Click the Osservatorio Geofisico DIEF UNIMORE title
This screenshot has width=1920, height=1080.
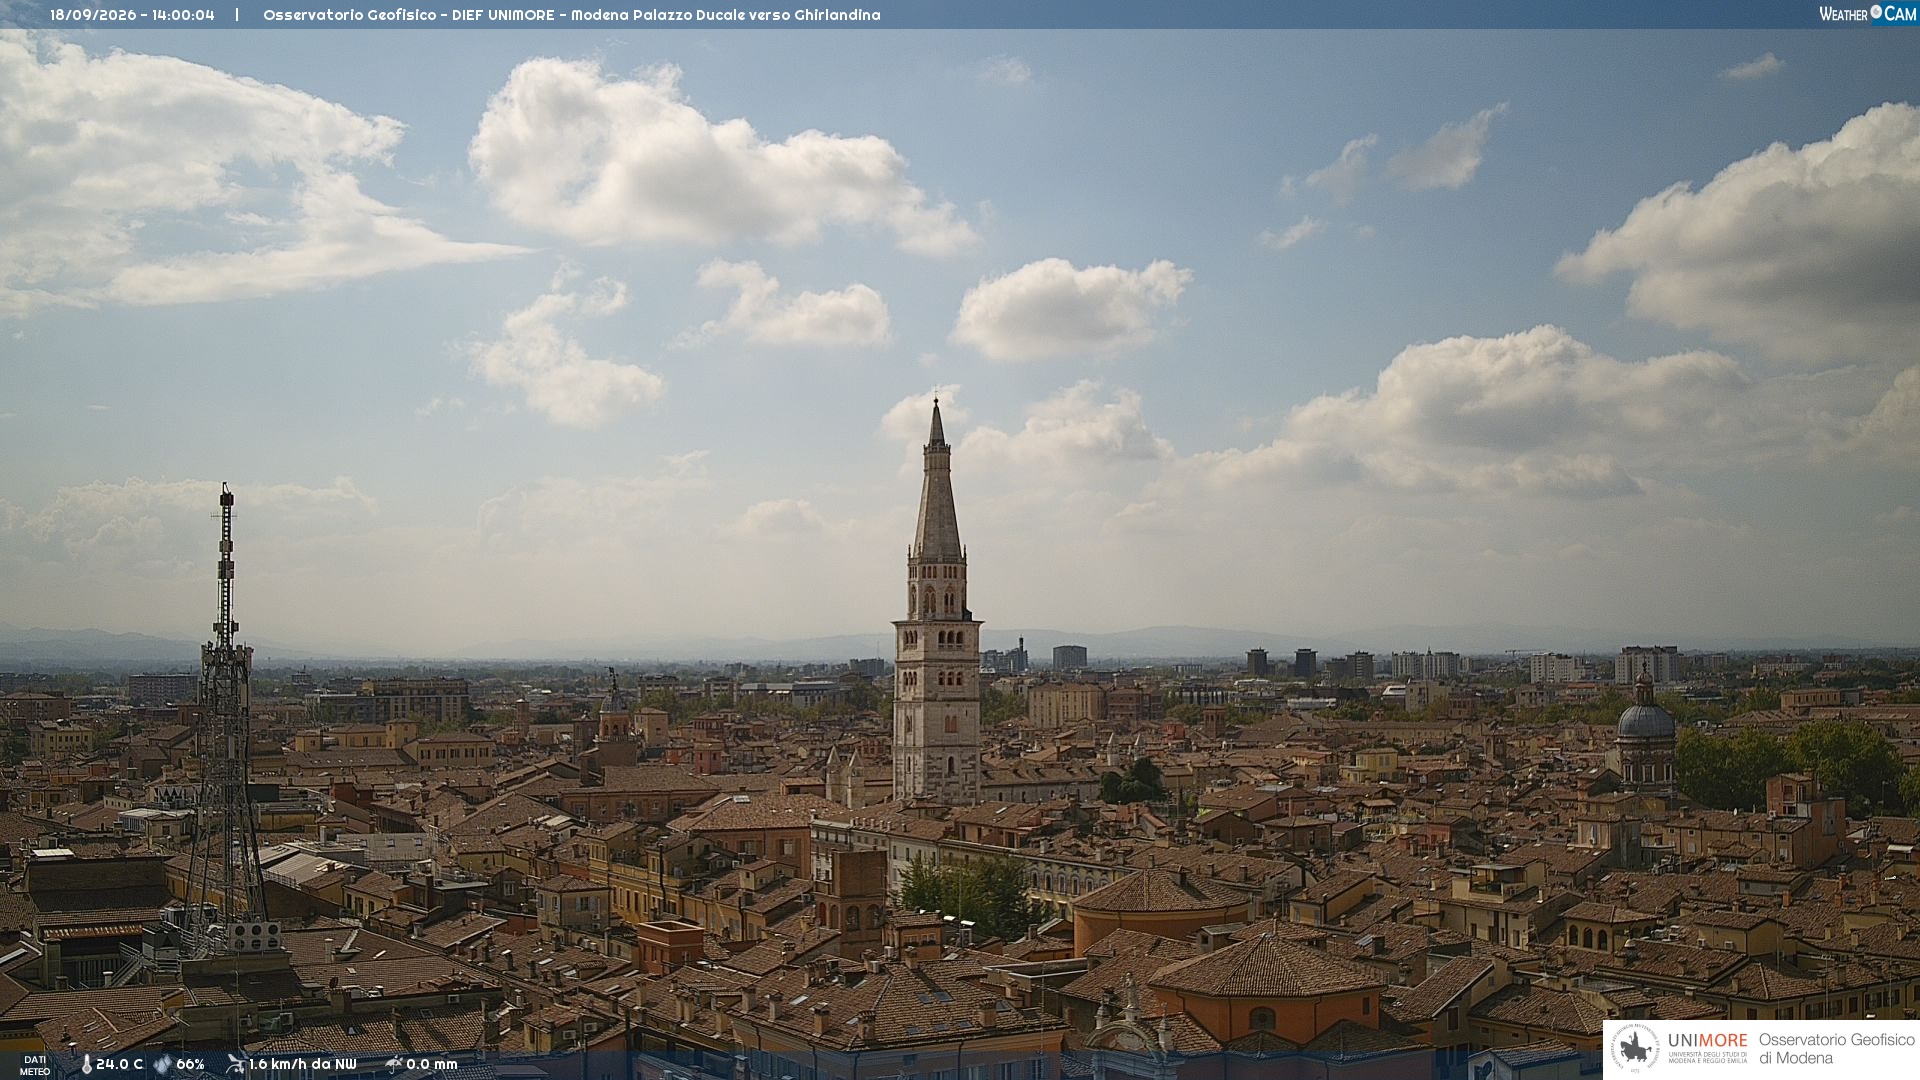(408, 15)
